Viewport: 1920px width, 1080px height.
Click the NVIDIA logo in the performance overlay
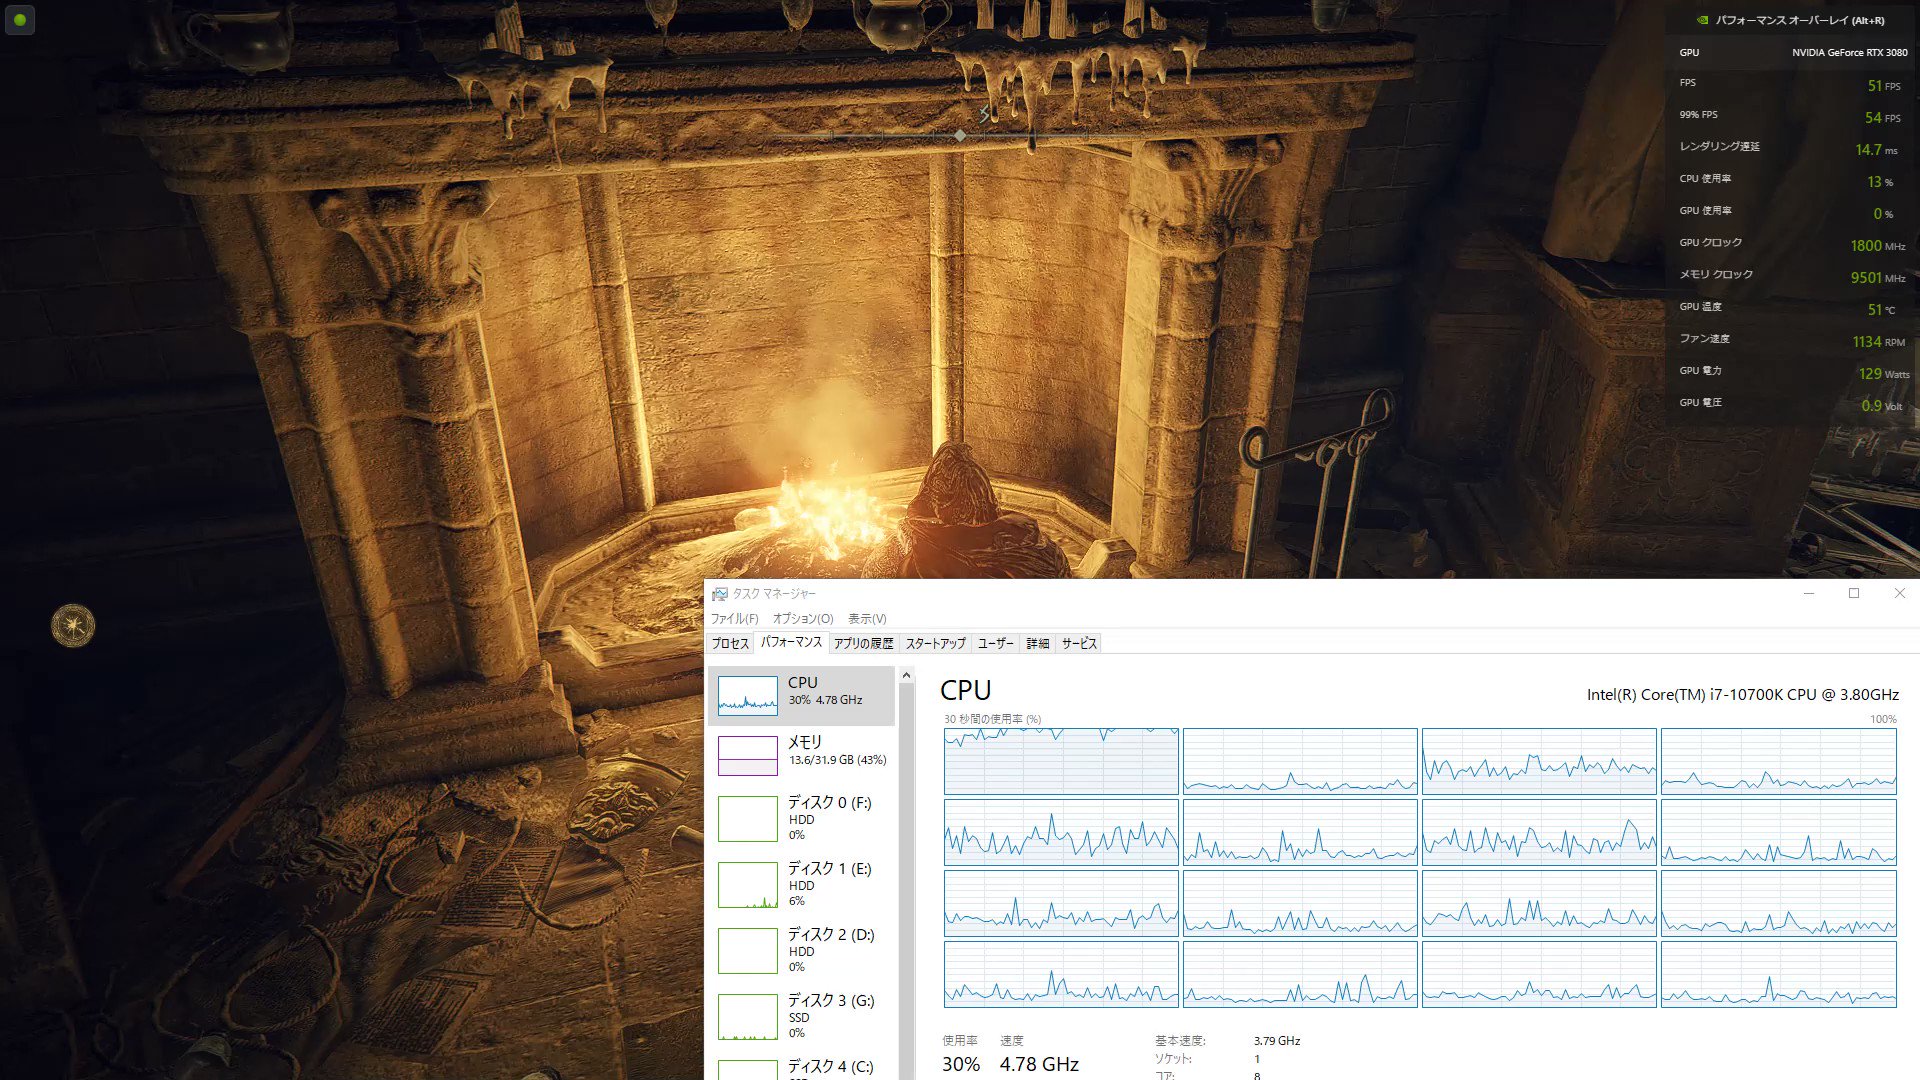(1702, 20)
